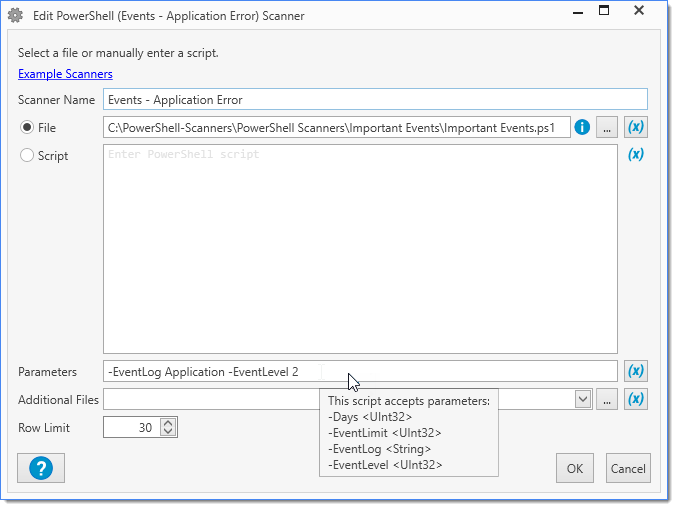This screenshot has width=676, height=508.
Task: Close the Edit PowerShell Scanner dialog
Action: click(x=639, y=11)
